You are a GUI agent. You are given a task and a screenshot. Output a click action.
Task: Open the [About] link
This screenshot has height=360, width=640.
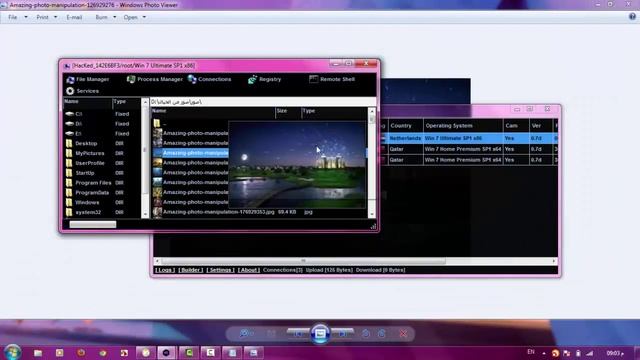point(249,270)
